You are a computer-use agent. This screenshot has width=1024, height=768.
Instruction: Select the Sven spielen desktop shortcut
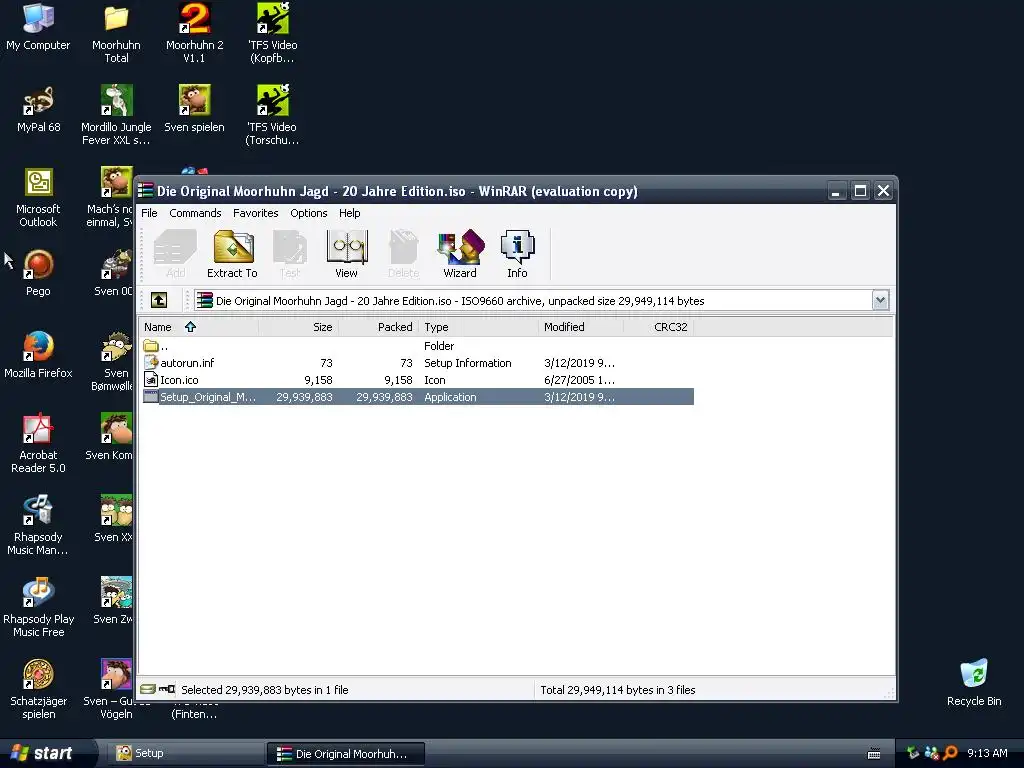coord(194,109)
